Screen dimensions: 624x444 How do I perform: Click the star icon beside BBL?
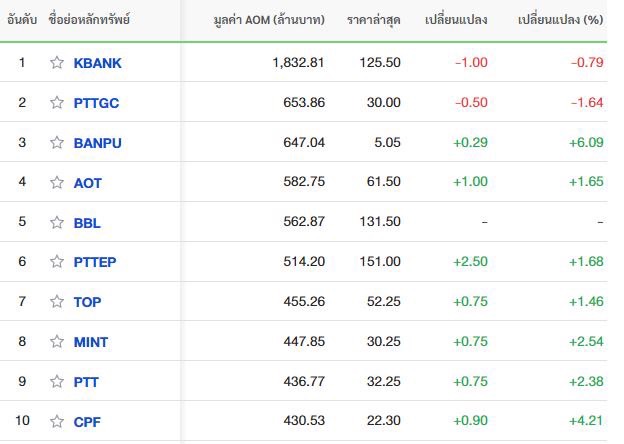[x=57, y=222]
